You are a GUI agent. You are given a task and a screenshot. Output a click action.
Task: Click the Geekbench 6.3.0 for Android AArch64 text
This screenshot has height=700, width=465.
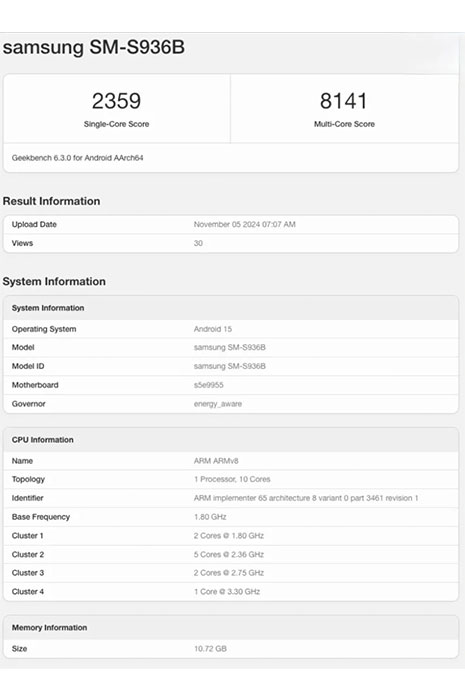point(78,158)
